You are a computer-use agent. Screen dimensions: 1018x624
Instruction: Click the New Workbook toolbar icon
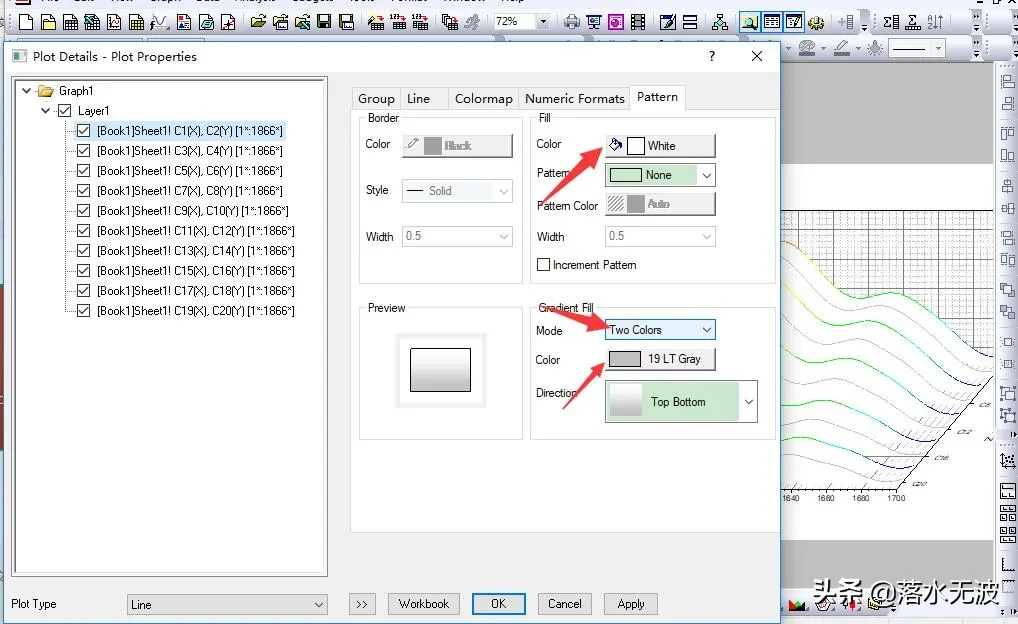coord(70,22)
